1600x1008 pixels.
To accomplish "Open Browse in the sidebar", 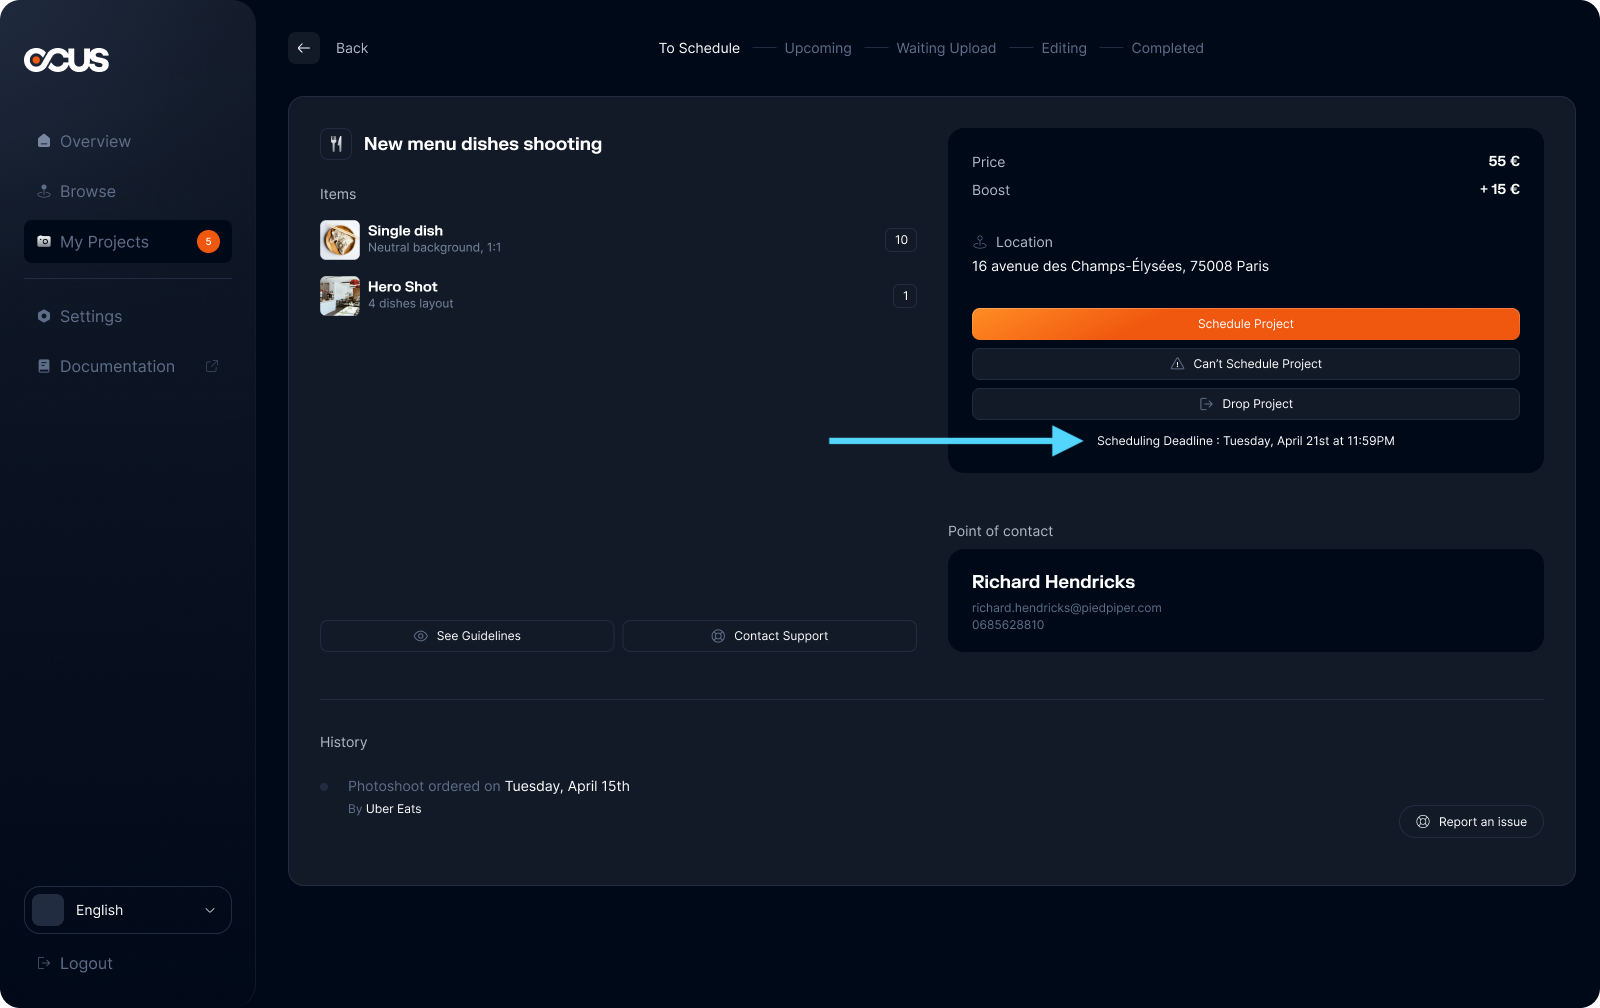I will 88,192.
